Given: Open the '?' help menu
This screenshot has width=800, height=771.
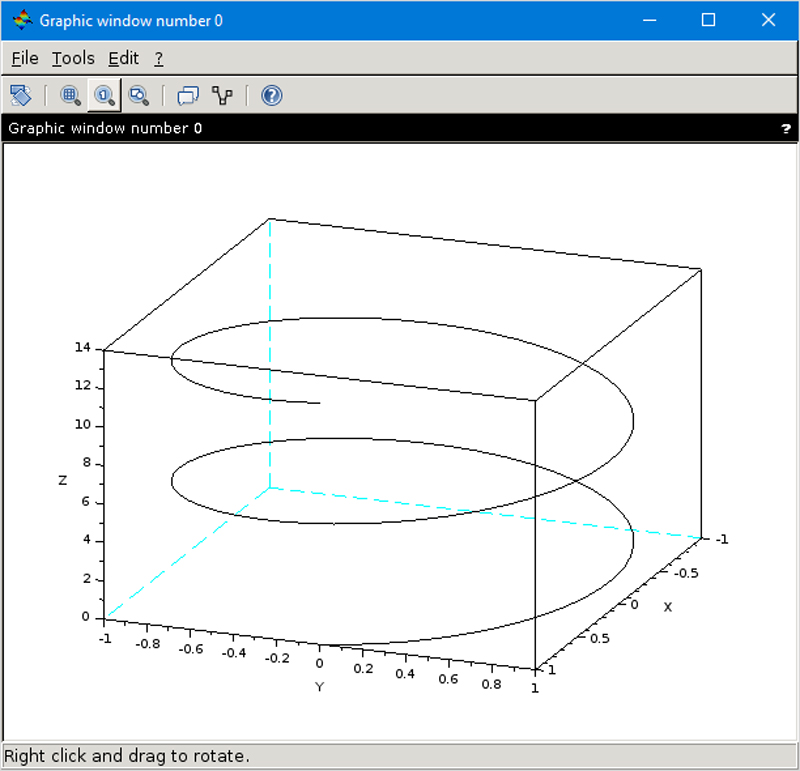Looking at the screenshot, I should pyautogui.click(x=157, y=58).
